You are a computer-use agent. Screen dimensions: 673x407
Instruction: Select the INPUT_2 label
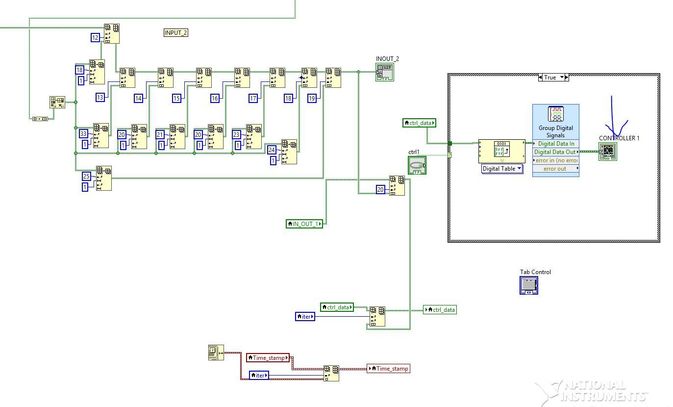pyautogui.click(x=176, y=33)
